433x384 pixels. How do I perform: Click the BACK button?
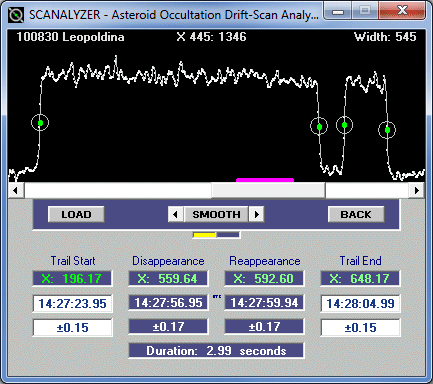click(356, 214)
